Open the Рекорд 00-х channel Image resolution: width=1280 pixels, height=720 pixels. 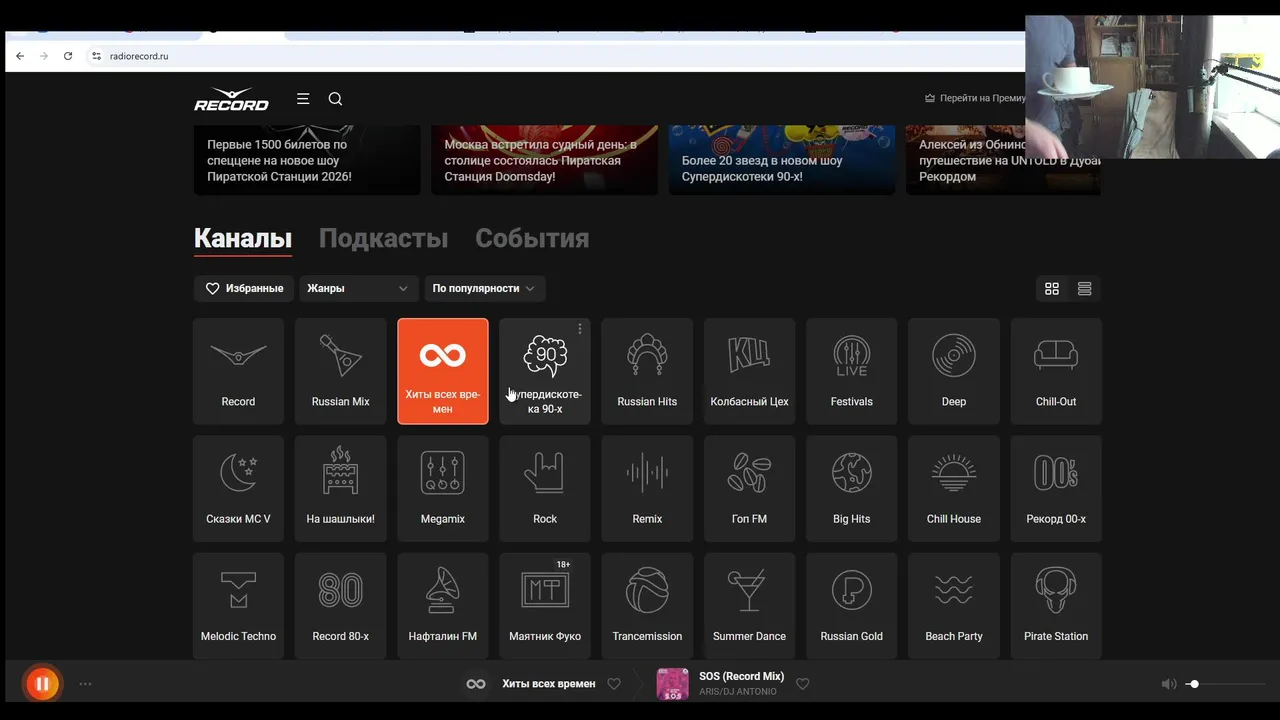1056,488
